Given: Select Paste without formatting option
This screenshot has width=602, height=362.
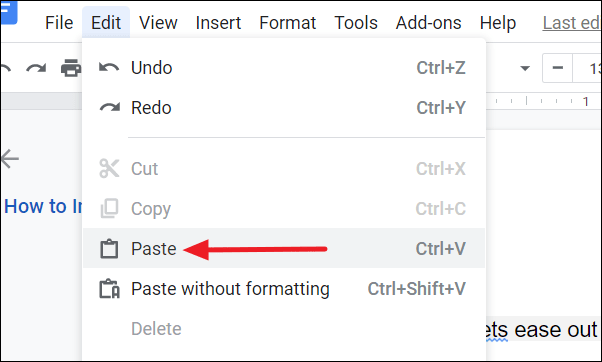Looking at the screenshot, I should tap(284, 289).
